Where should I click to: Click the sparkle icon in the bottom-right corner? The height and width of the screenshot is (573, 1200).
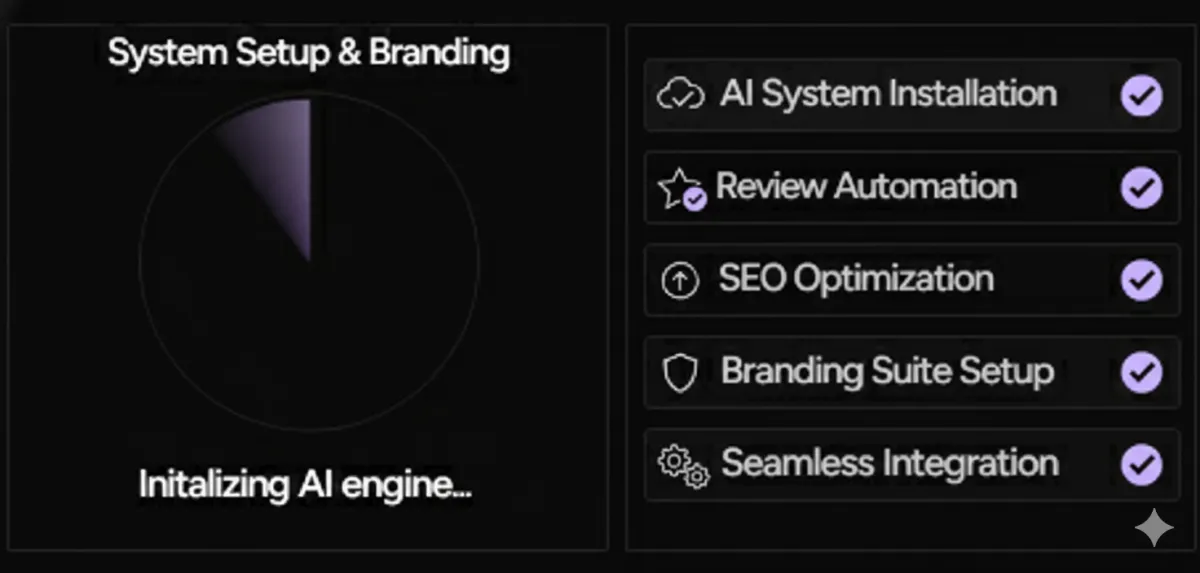click(1153, 527)
